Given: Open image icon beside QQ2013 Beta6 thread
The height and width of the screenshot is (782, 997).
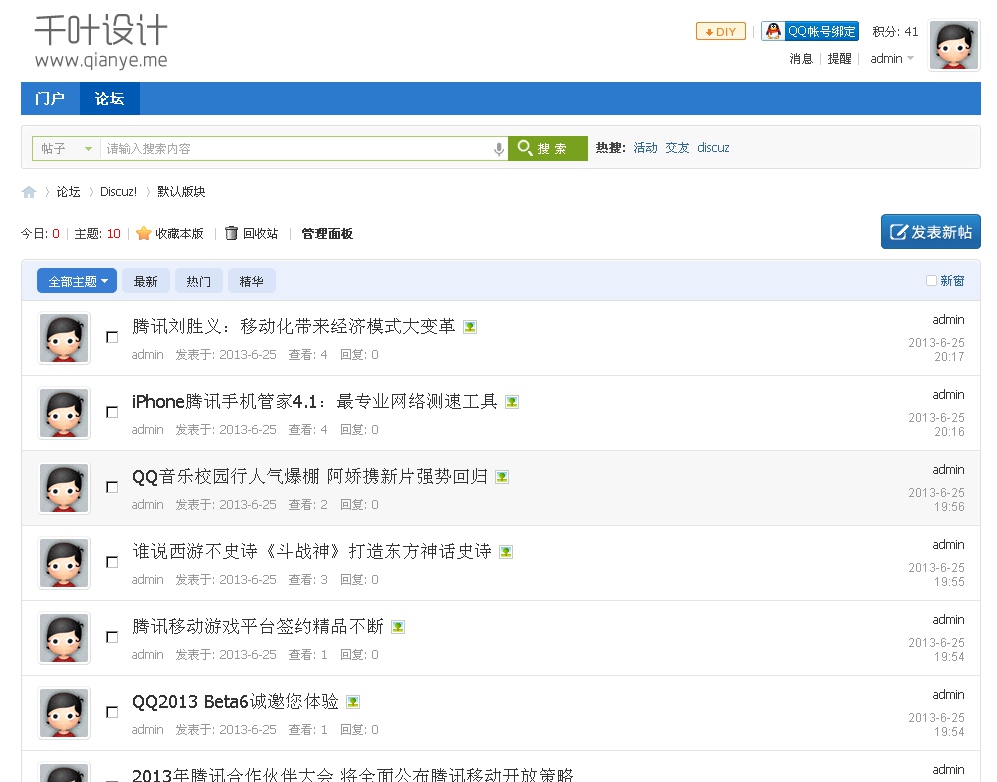Looking at the screenshot, I should coord(353,702).
